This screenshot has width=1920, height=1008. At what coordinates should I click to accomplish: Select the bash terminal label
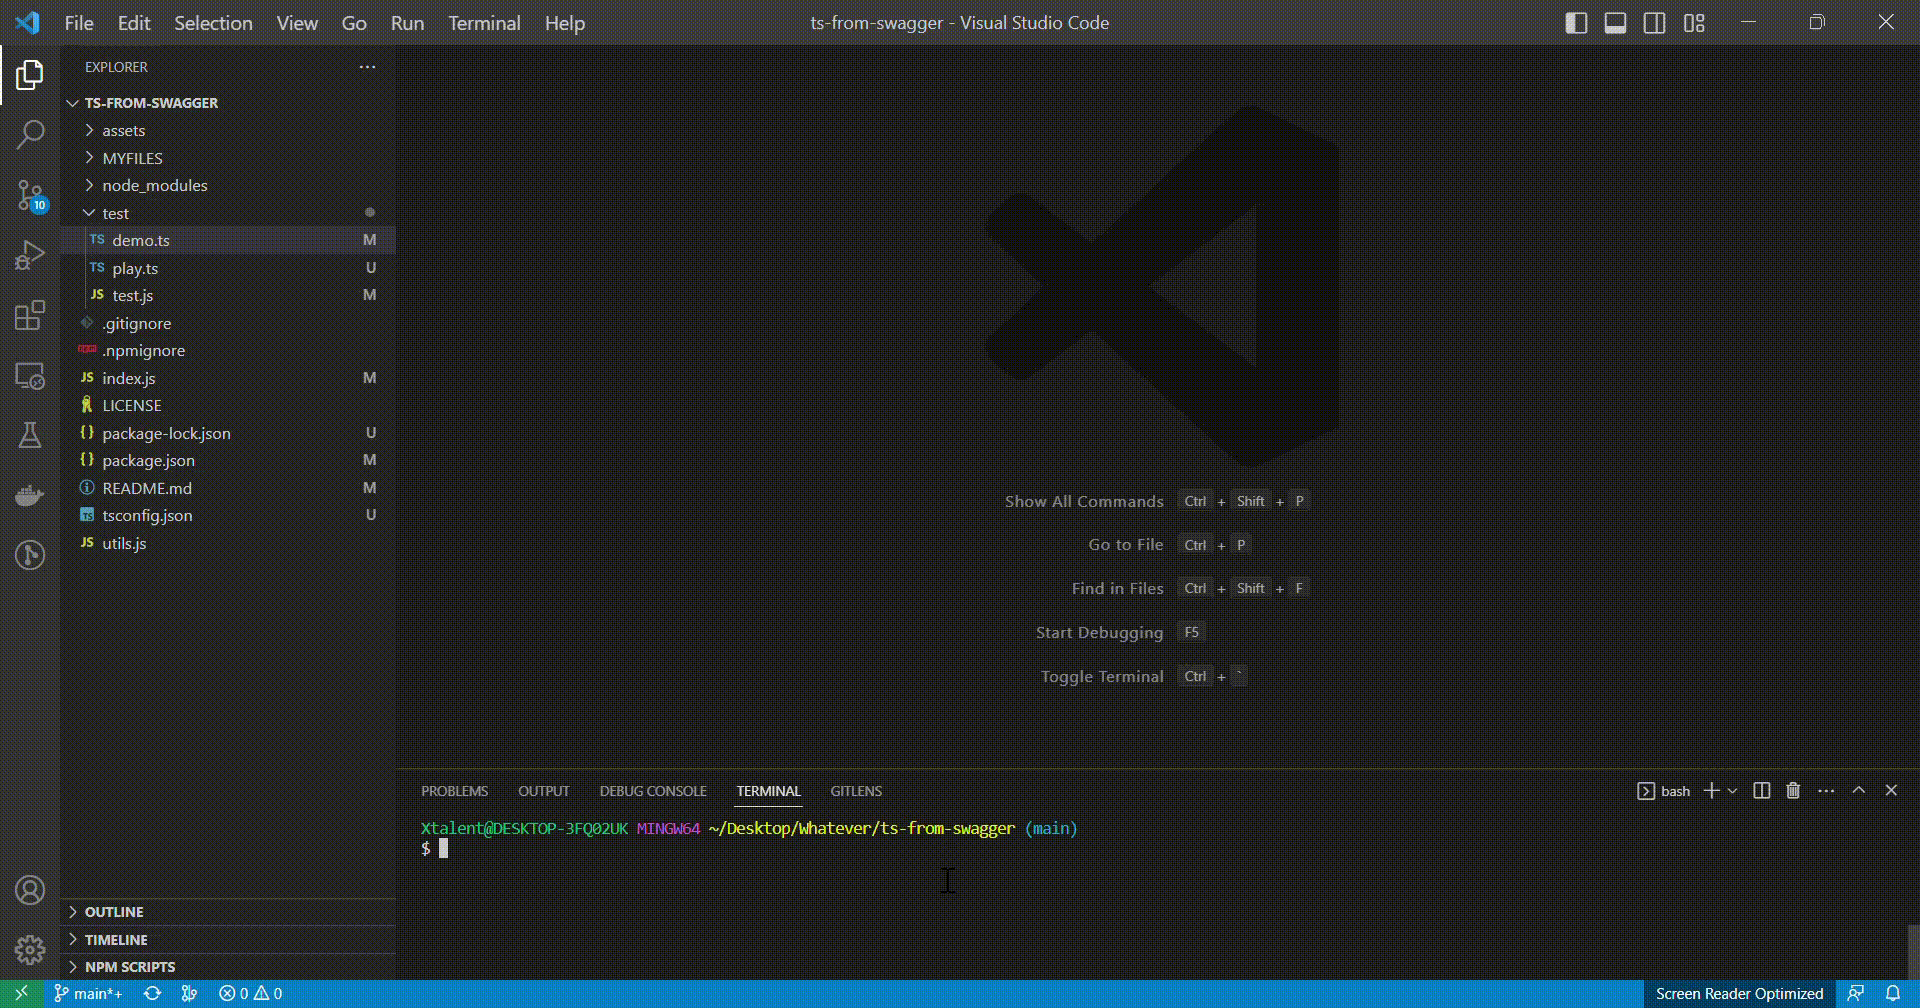[1664, 791]
